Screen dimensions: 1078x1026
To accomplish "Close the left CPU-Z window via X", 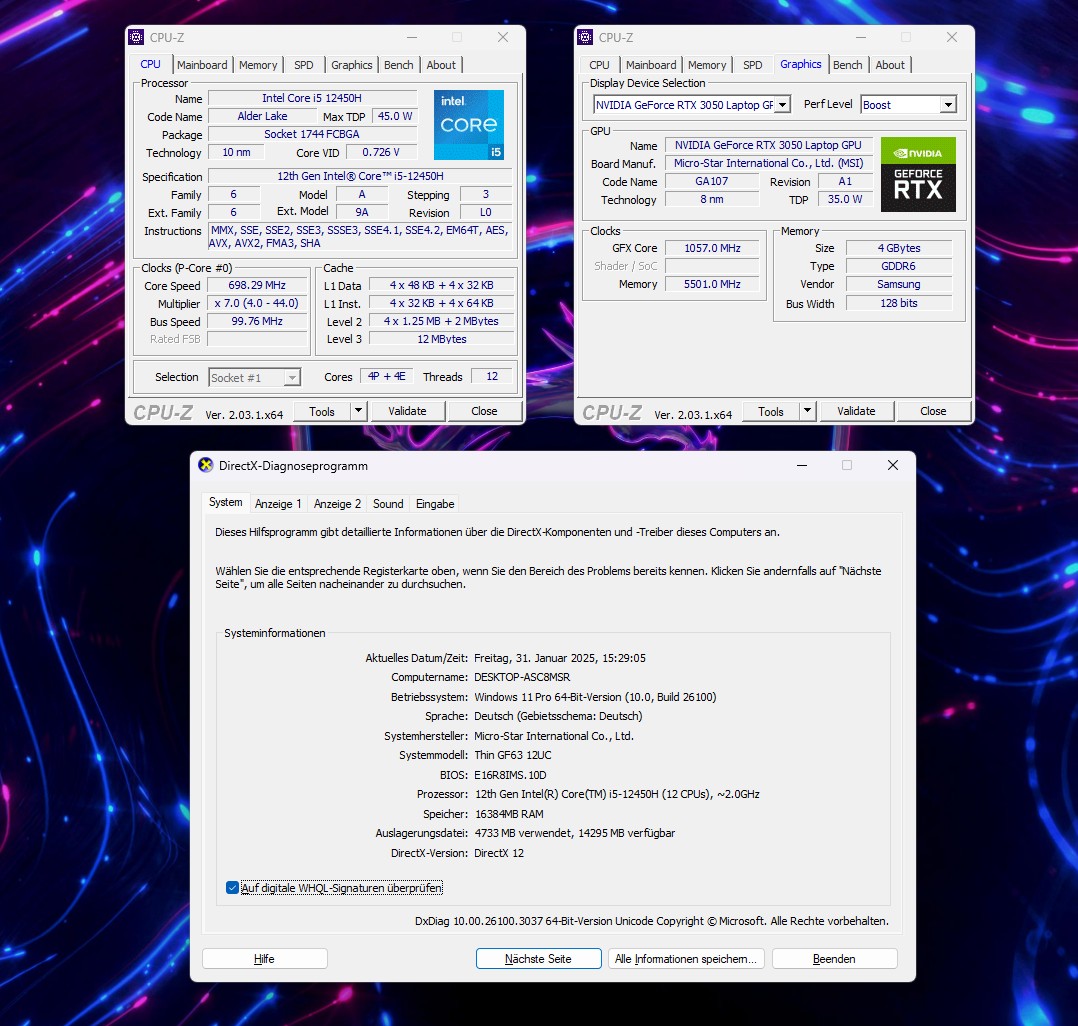I will pos(503,37).
